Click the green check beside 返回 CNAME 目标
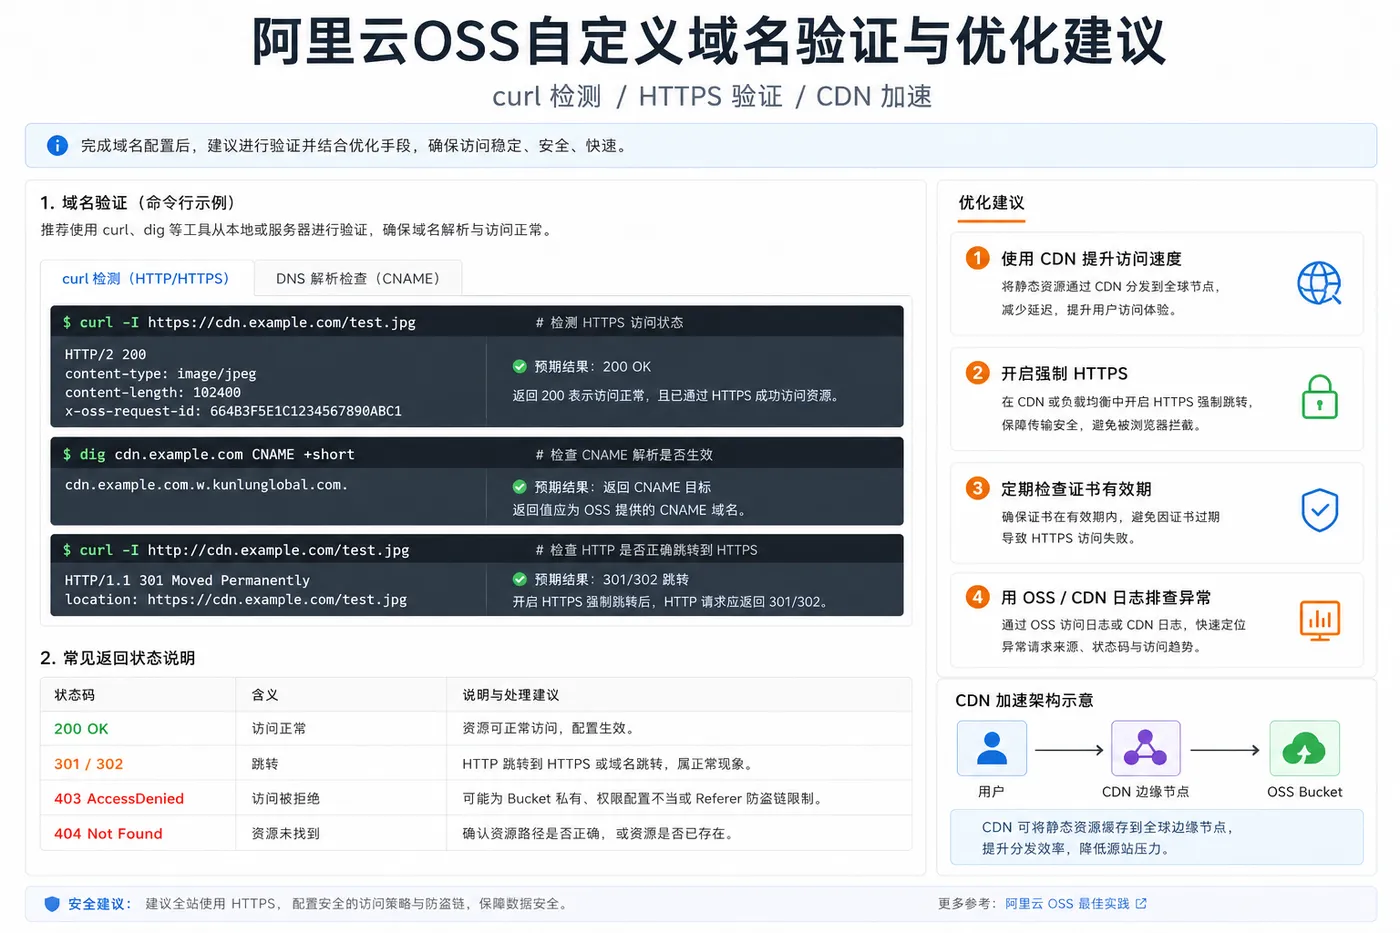This screenshot has height=933, width=1400. pos(520,487)
